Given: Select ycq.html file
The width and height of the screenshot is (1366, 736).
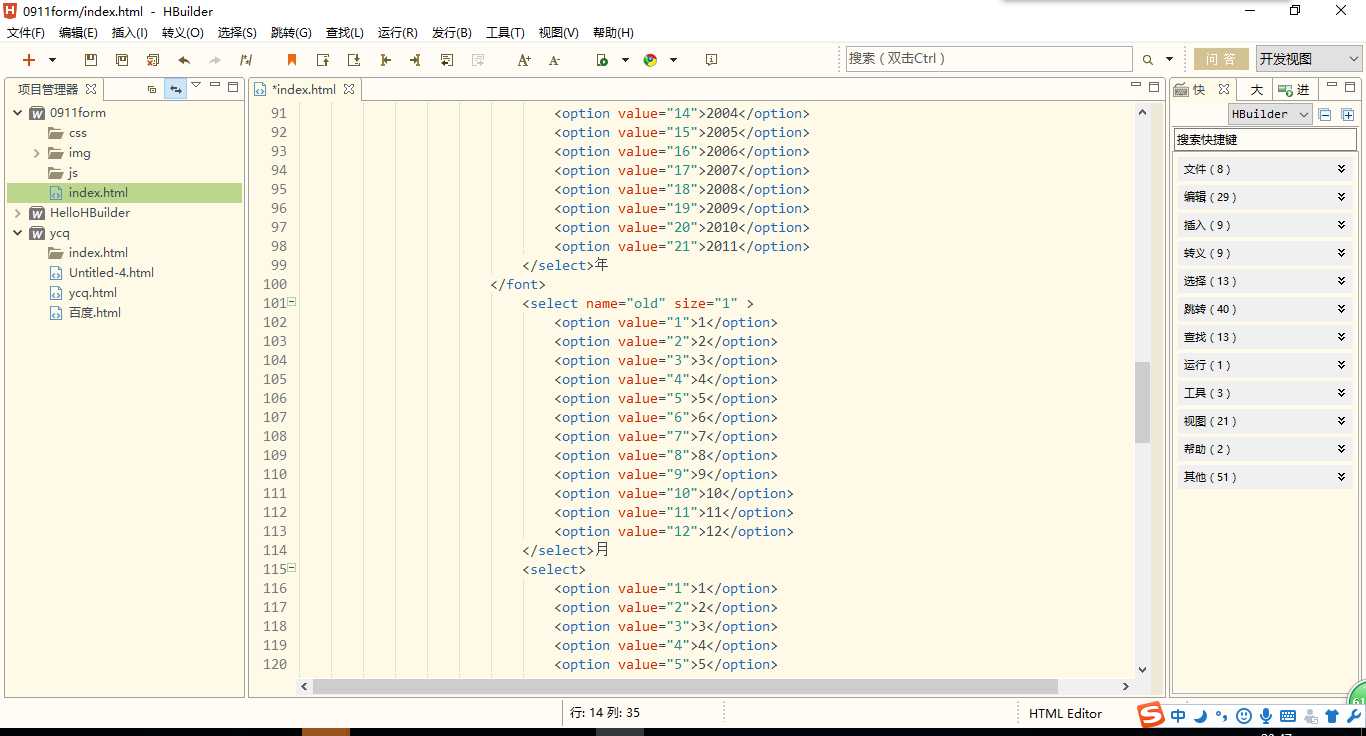Looking at the screenshot, I should click(x=92, y=293).
